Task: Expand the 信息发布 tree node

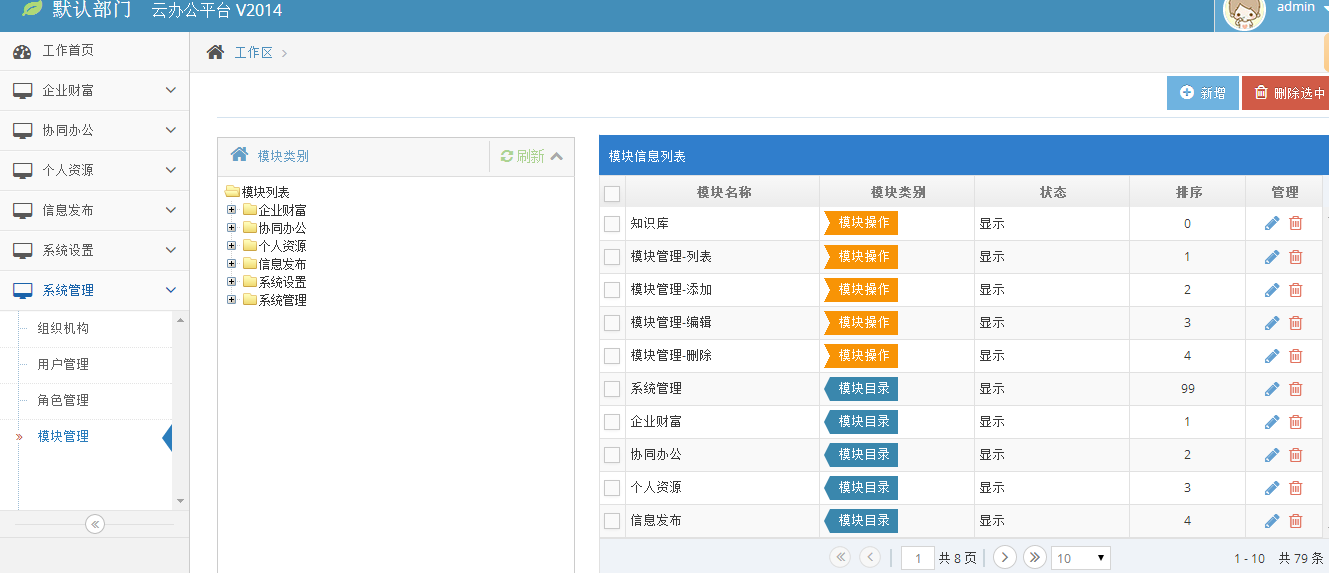Action: tap(232, 264)
